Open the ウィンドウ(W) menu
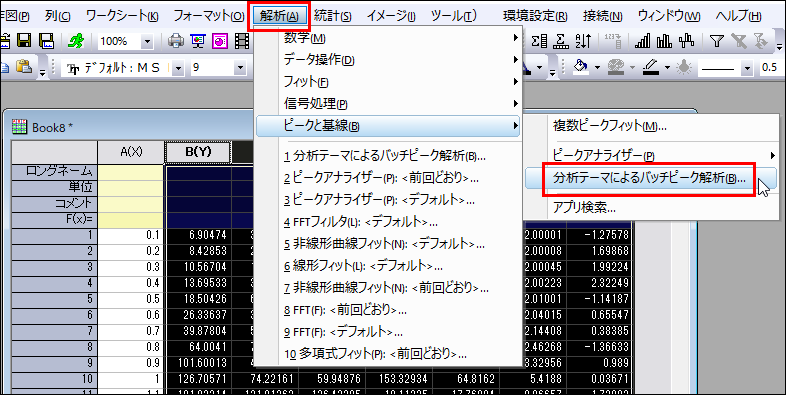This screenshot has width=786, height=395. click(669, 16)
